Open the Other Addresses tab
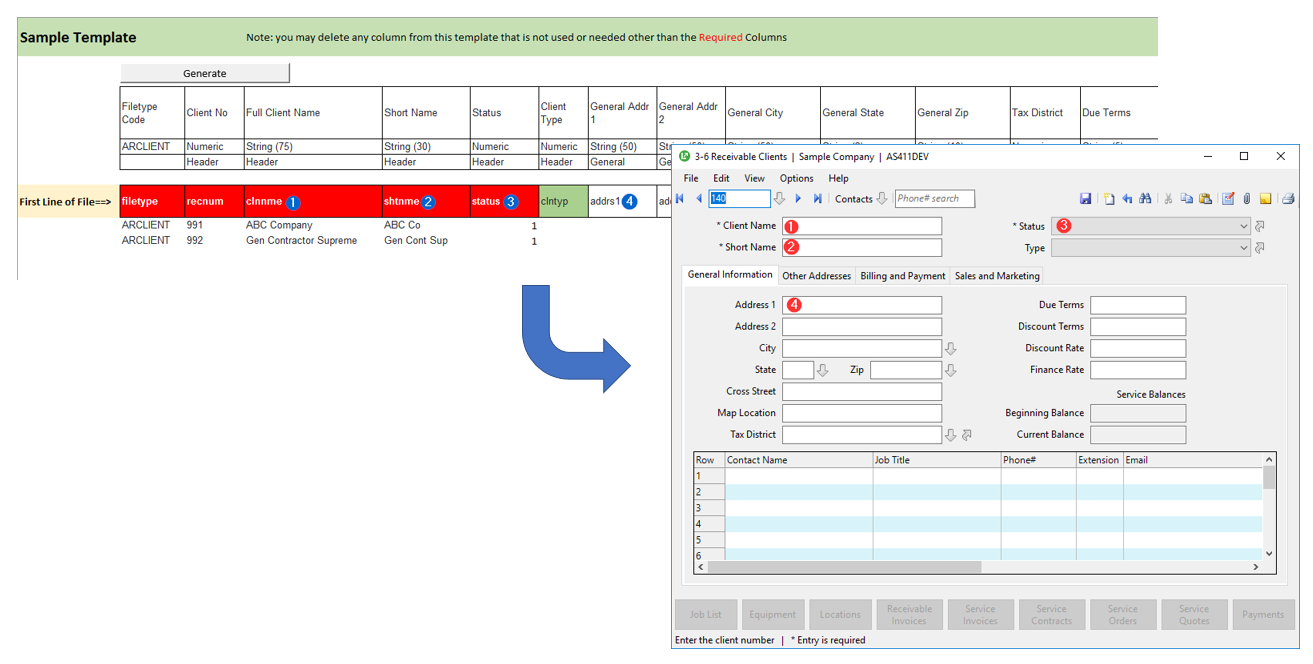 (816, 276)
